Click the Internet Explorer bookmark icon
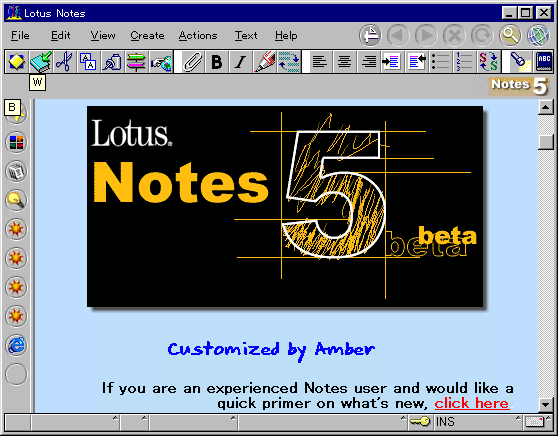This screenshot has height=436, width=558. (x=16, y=345)
